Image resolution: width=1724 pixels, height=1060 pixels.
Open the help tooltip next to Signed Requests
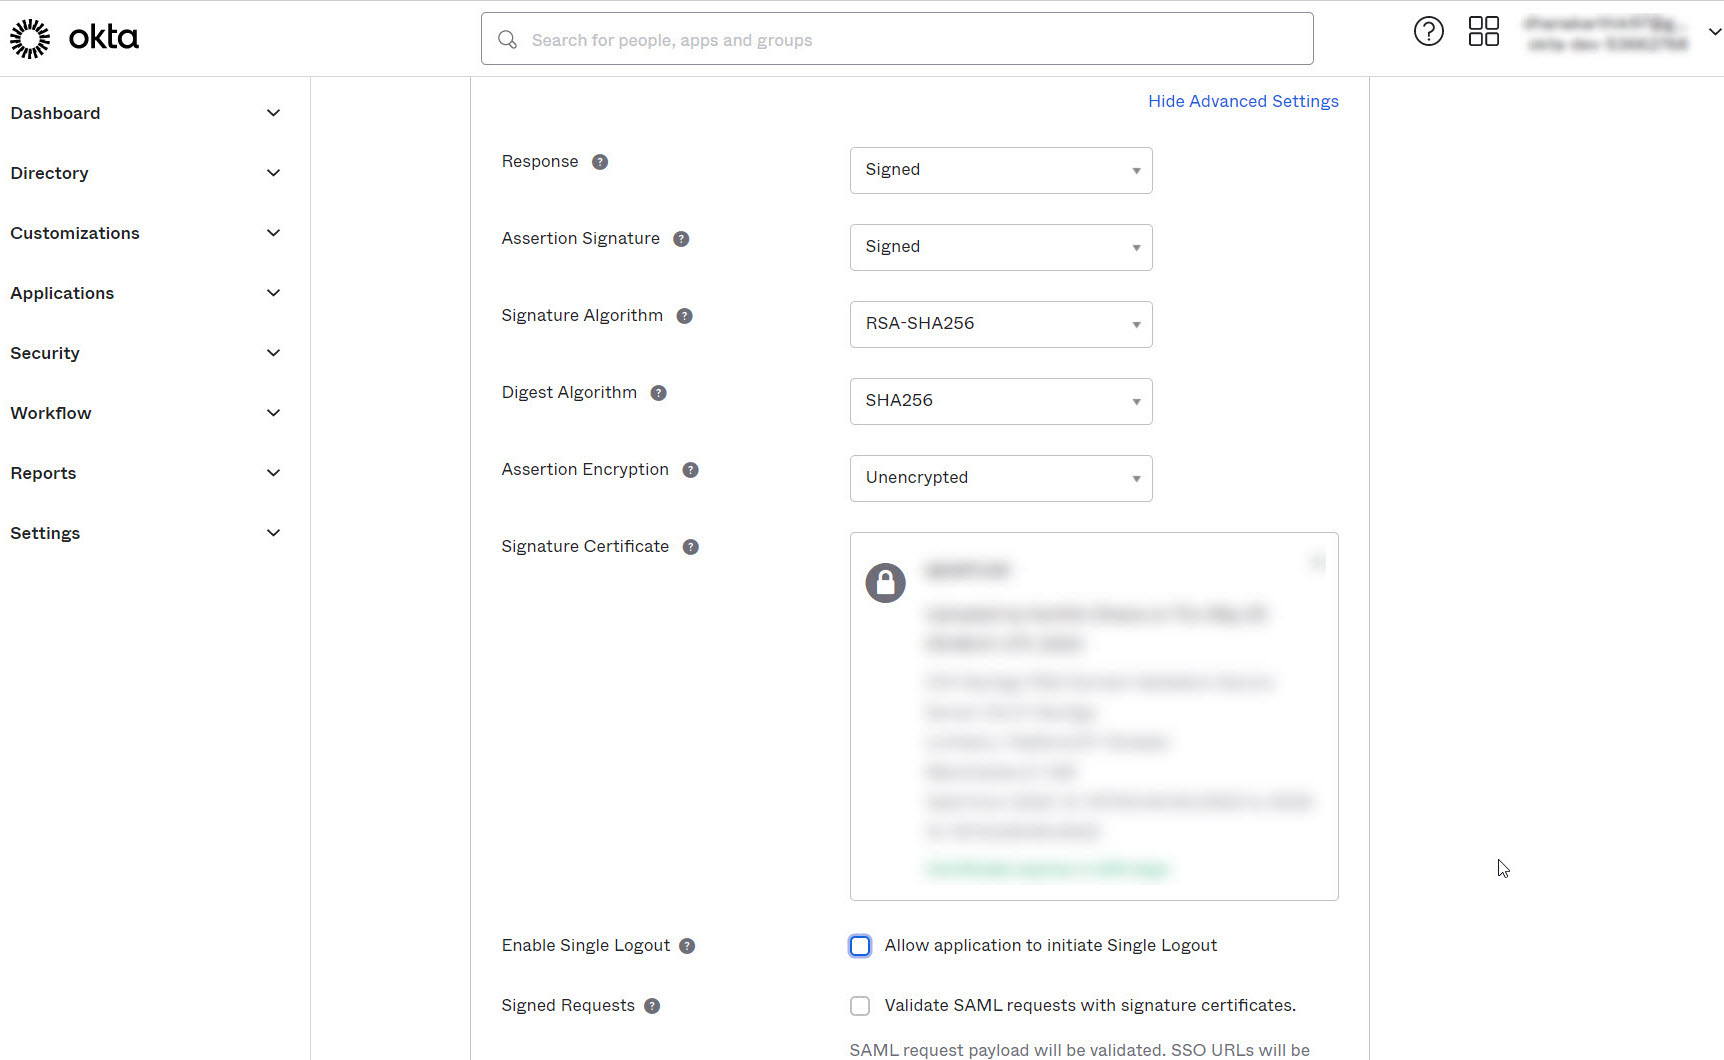point(653,1006)
